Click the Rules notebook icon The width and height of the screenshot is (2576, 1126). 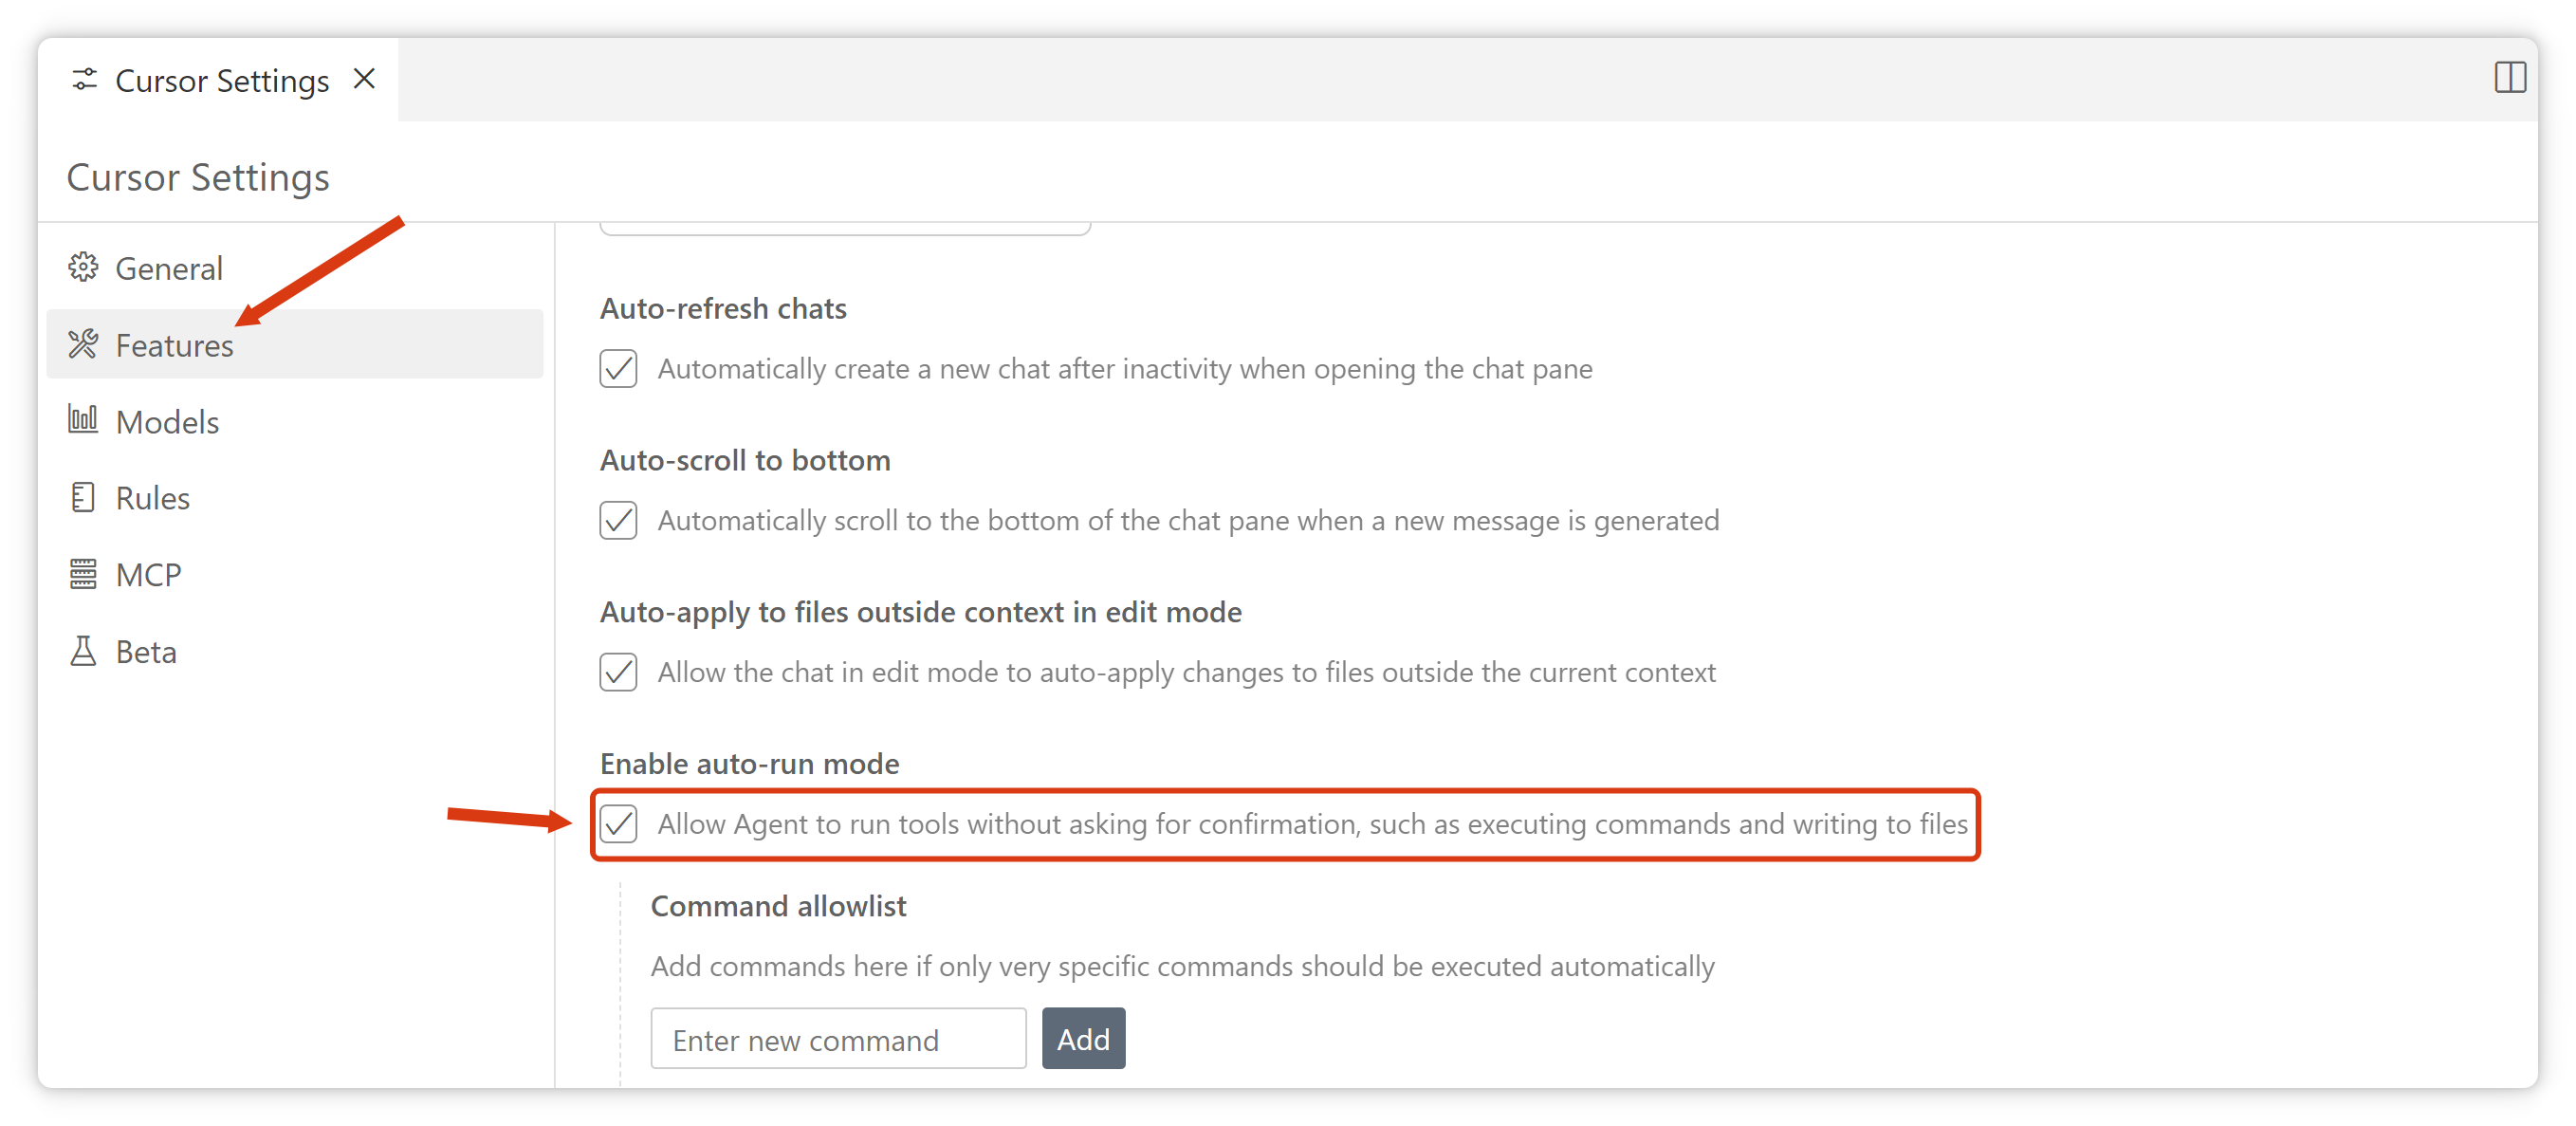point(83,497)
